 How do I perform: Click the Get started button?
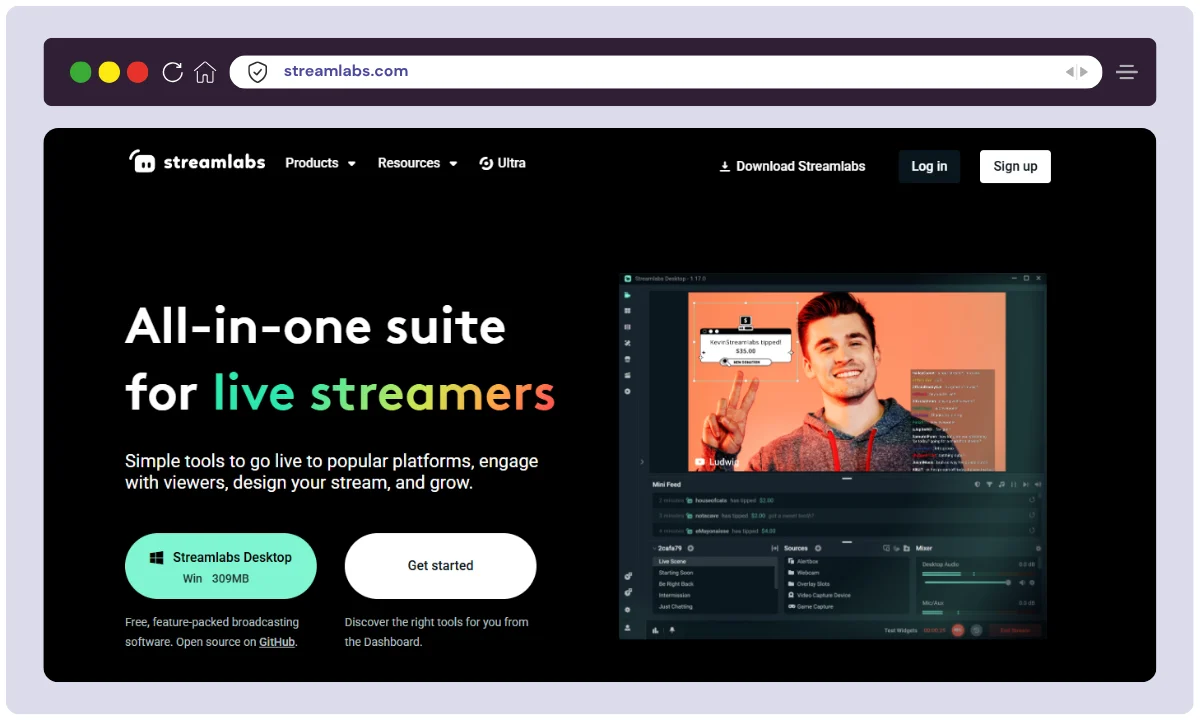[x=440, y=566]
